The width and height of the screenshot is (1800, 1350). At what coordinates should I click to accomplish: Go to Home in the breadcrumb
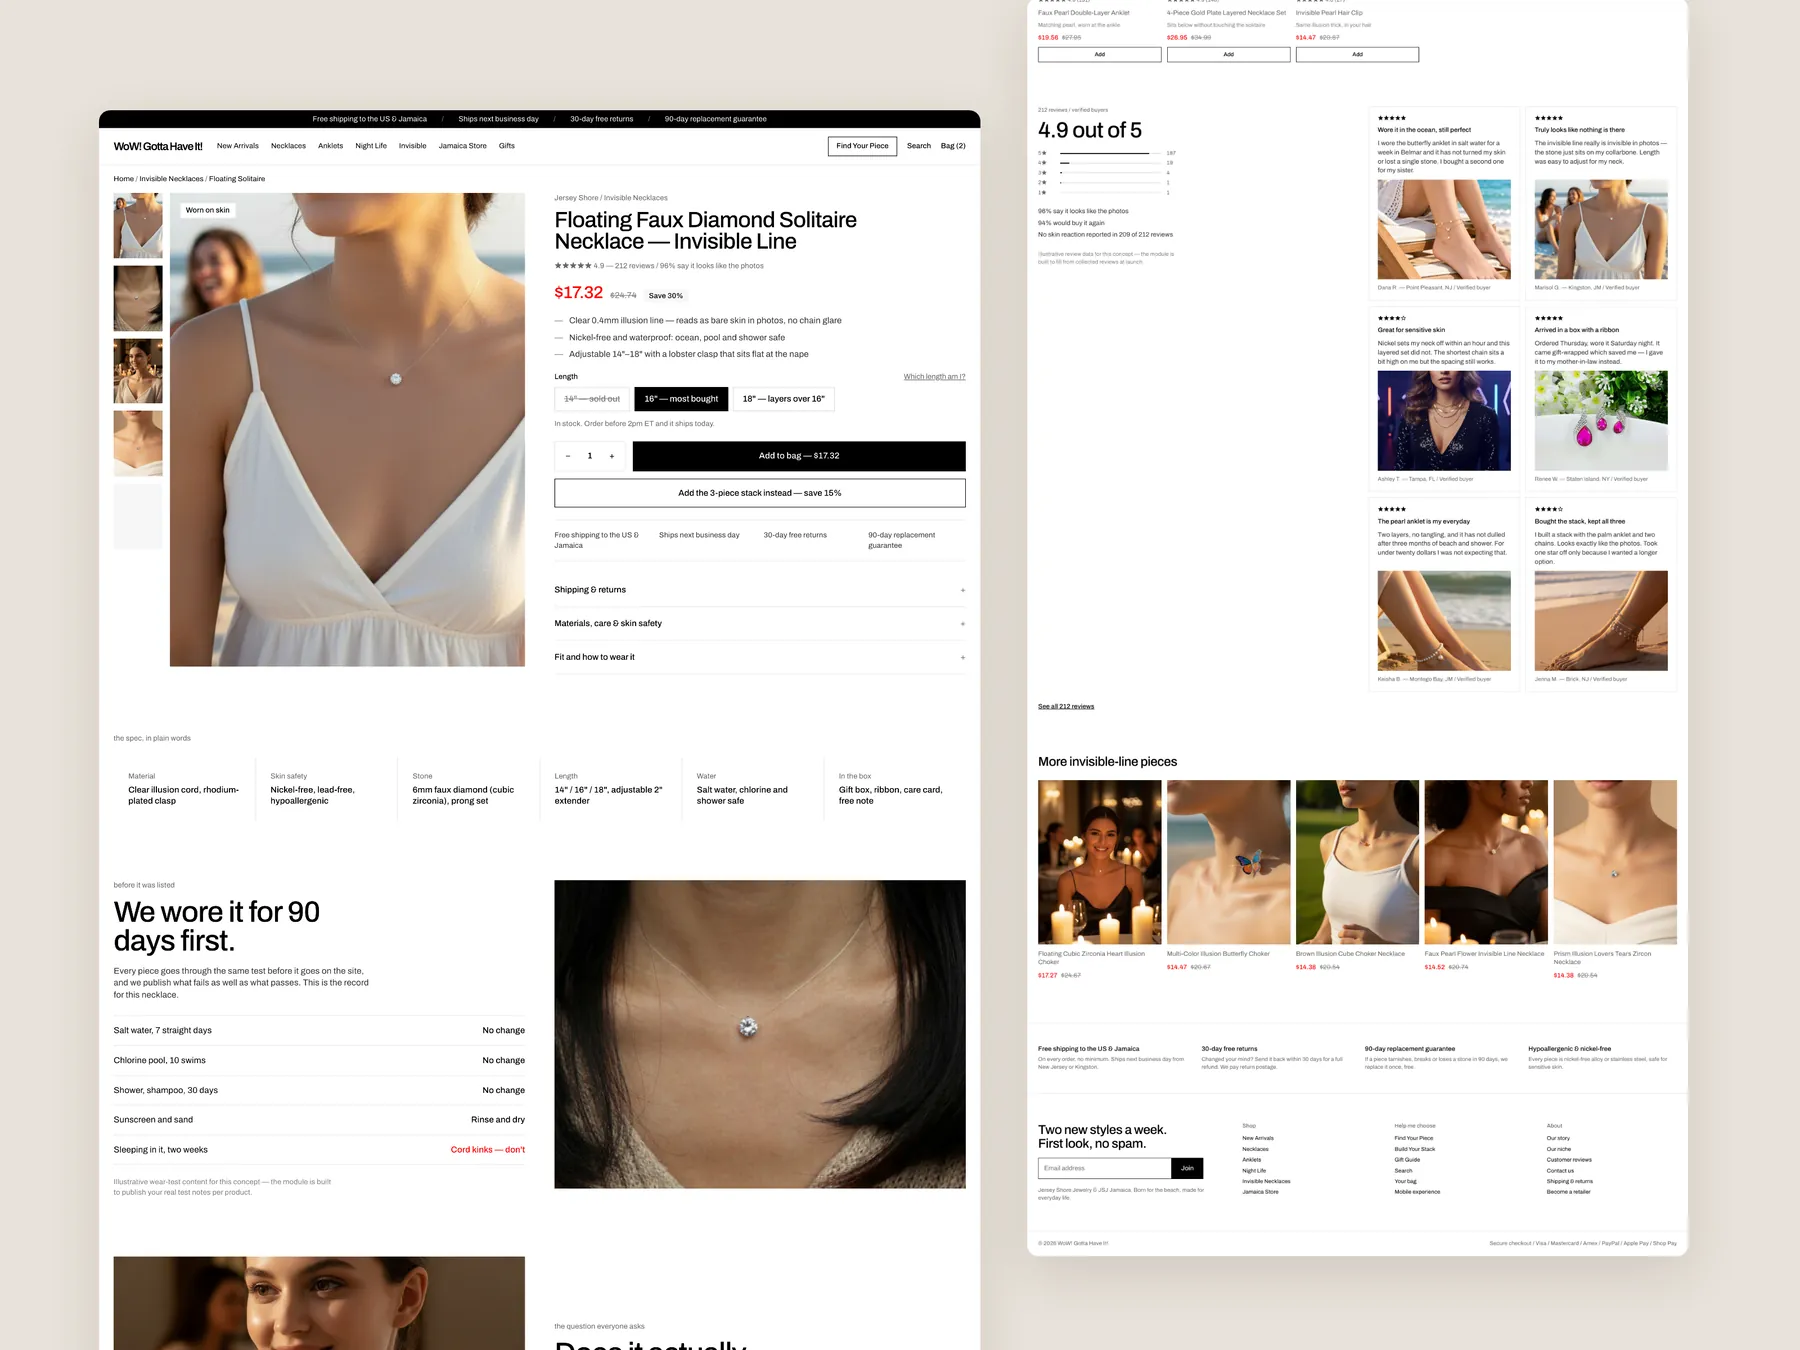coord(124,179)
